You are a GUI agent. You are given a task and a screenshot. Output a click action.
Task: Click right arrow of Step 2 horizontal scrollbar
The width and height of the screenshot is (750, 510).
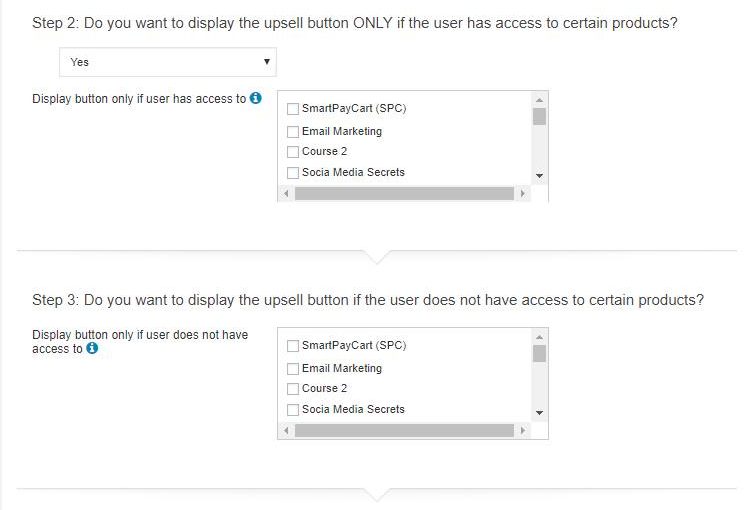[x=522, y=194]
